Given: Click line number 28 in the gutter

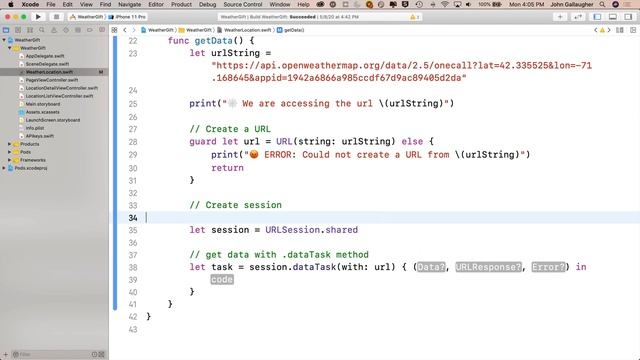Looking at the screenshot, I should 133,142.
